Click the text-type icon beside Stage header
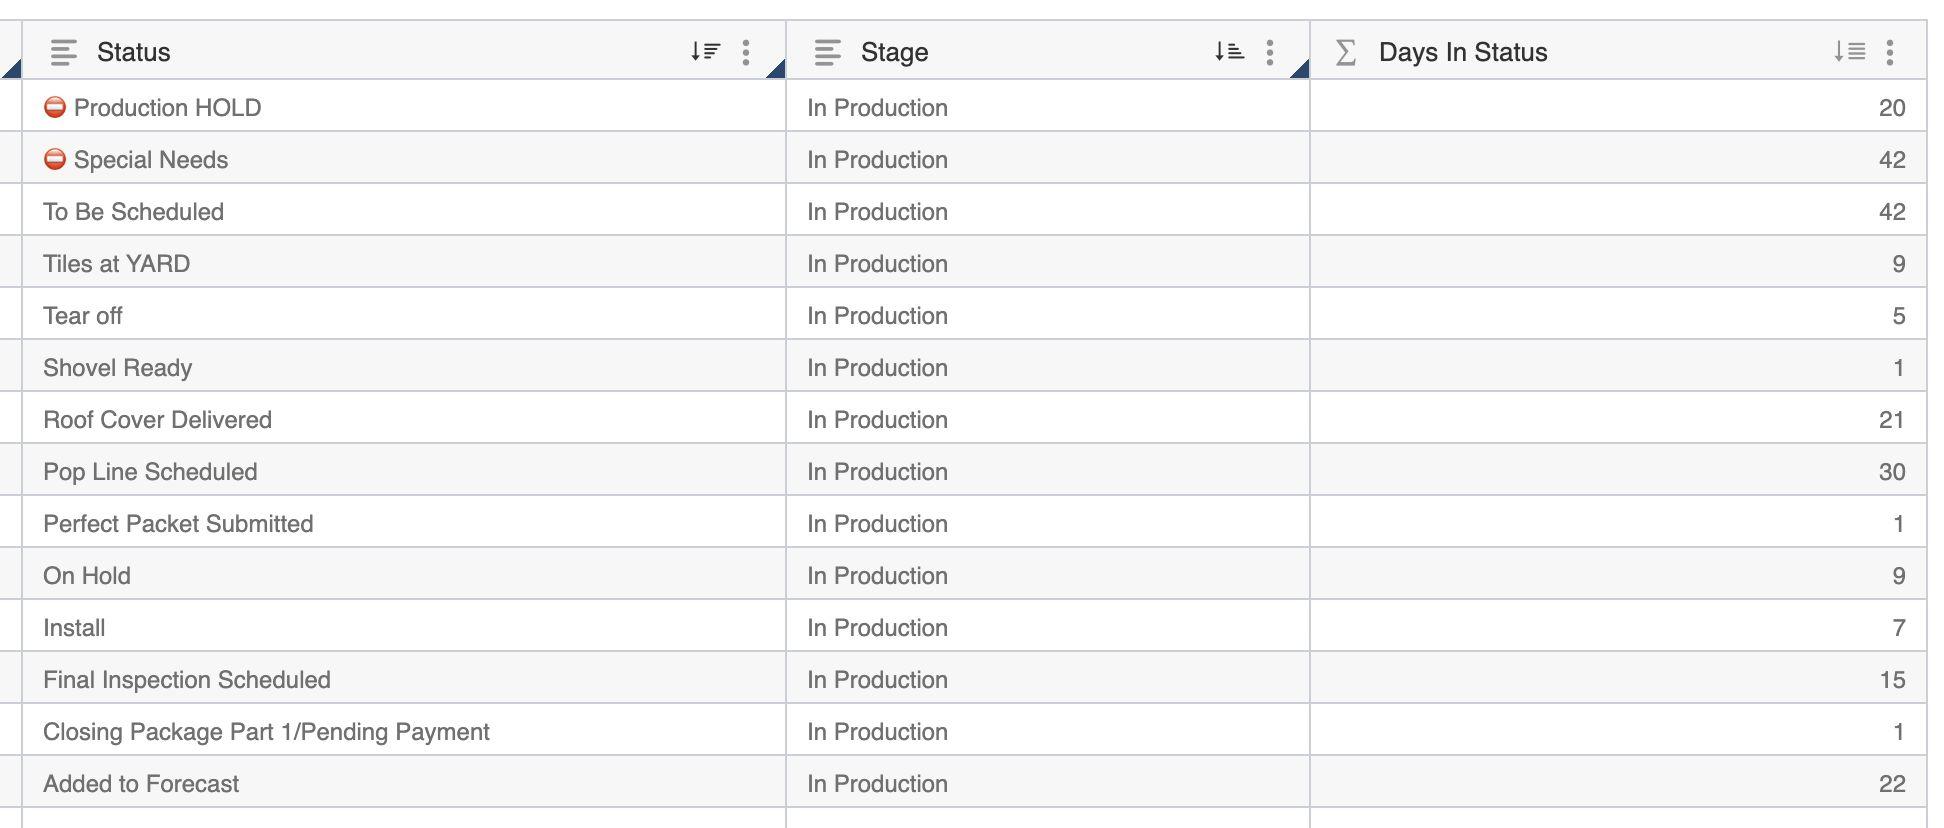1944x828 pixels. point(828,52)
